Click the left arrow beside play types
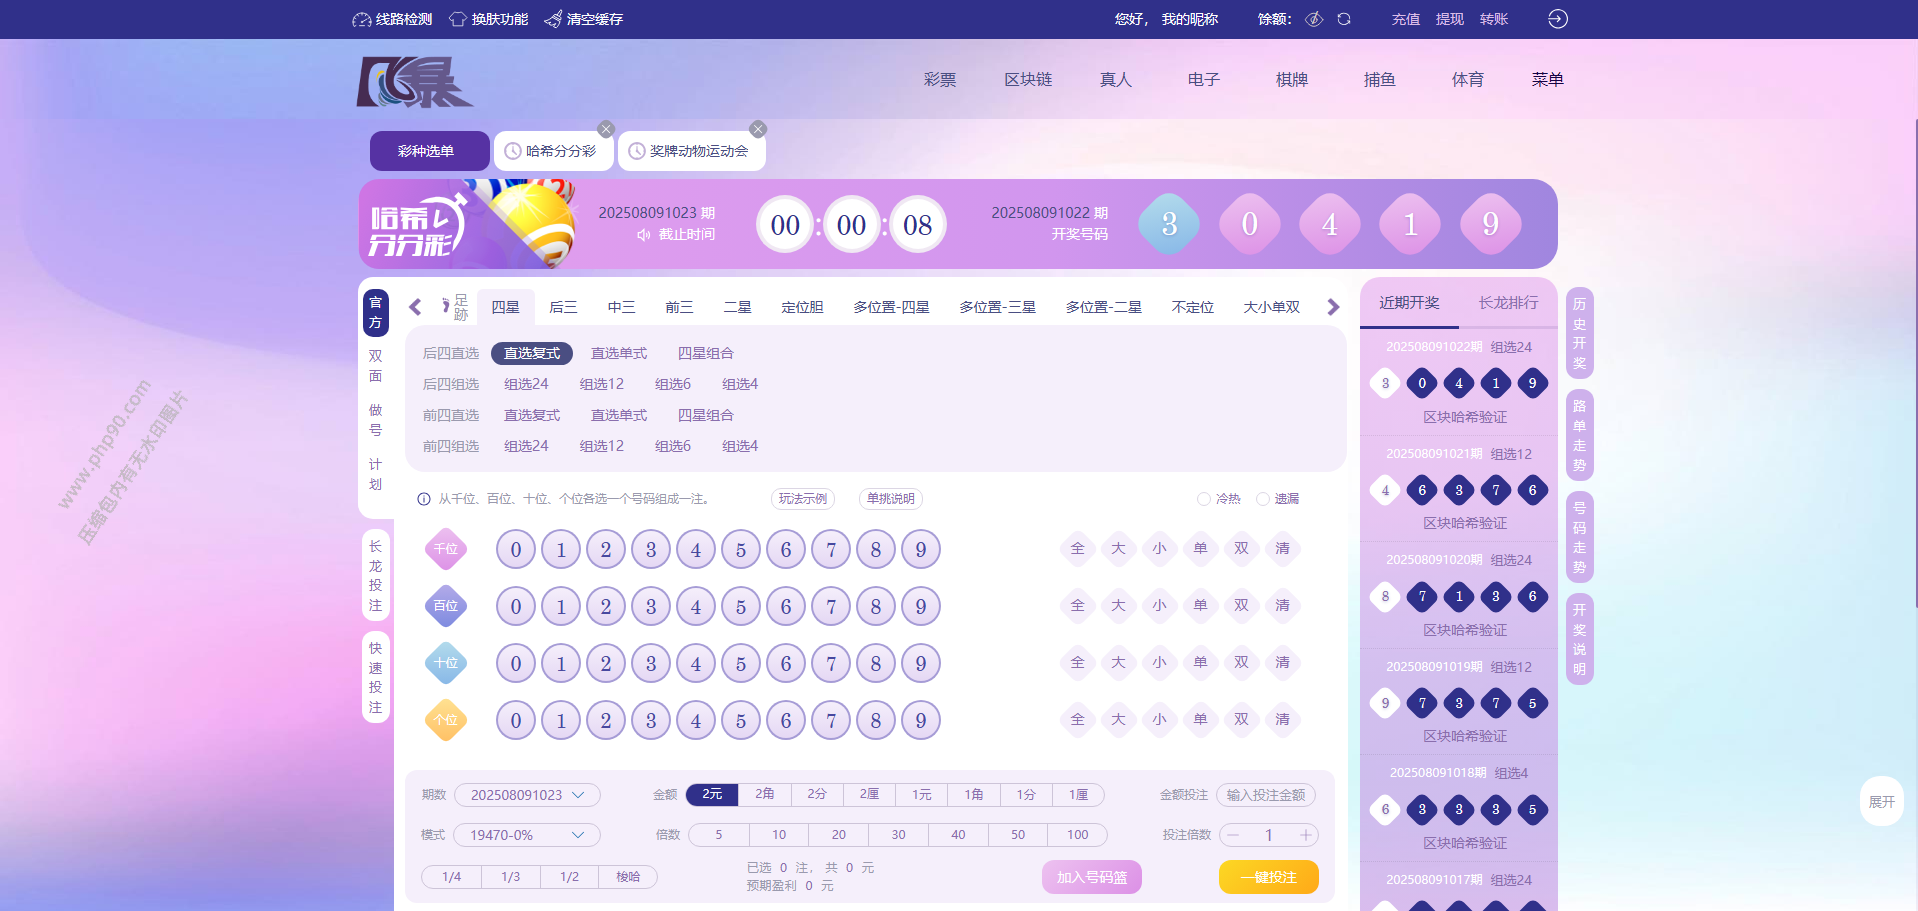1918x911 pixels. pos(416,307)
